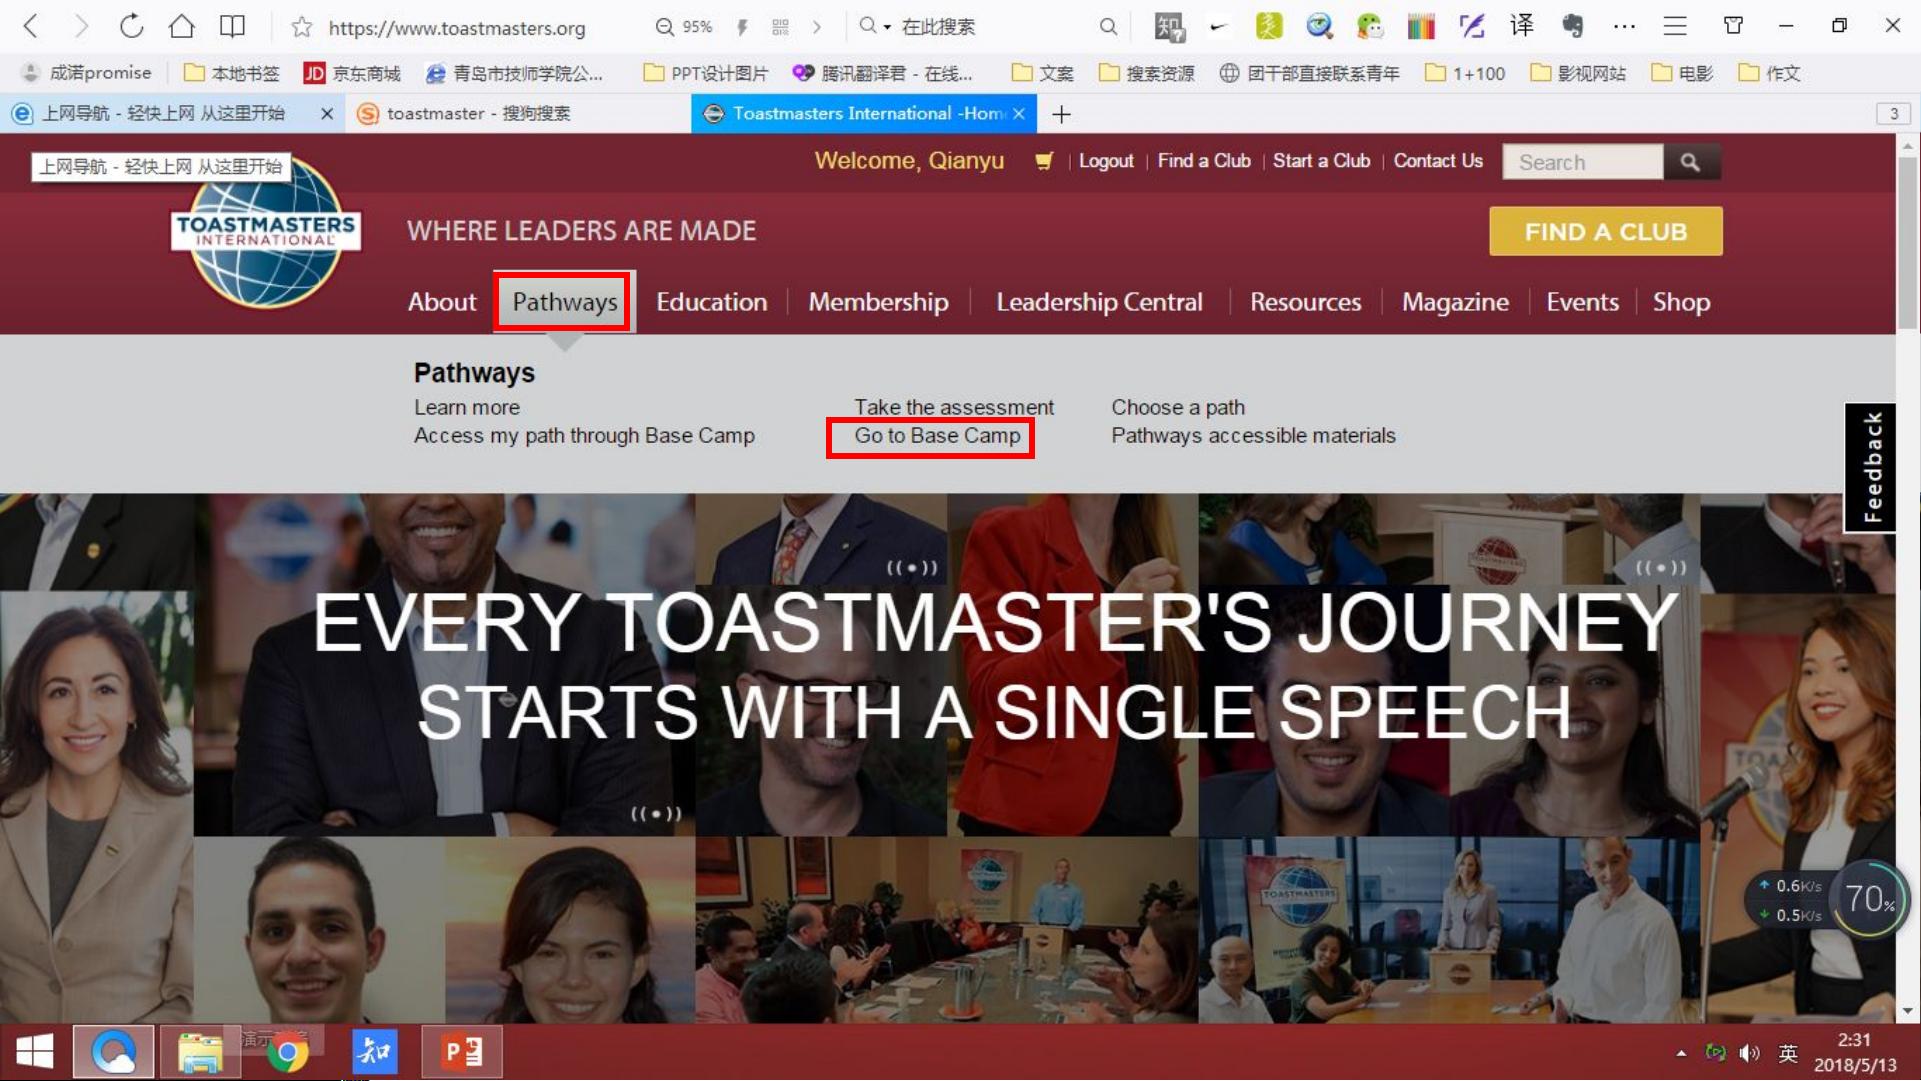Click the search magnifier button on site

point(1690,162)
